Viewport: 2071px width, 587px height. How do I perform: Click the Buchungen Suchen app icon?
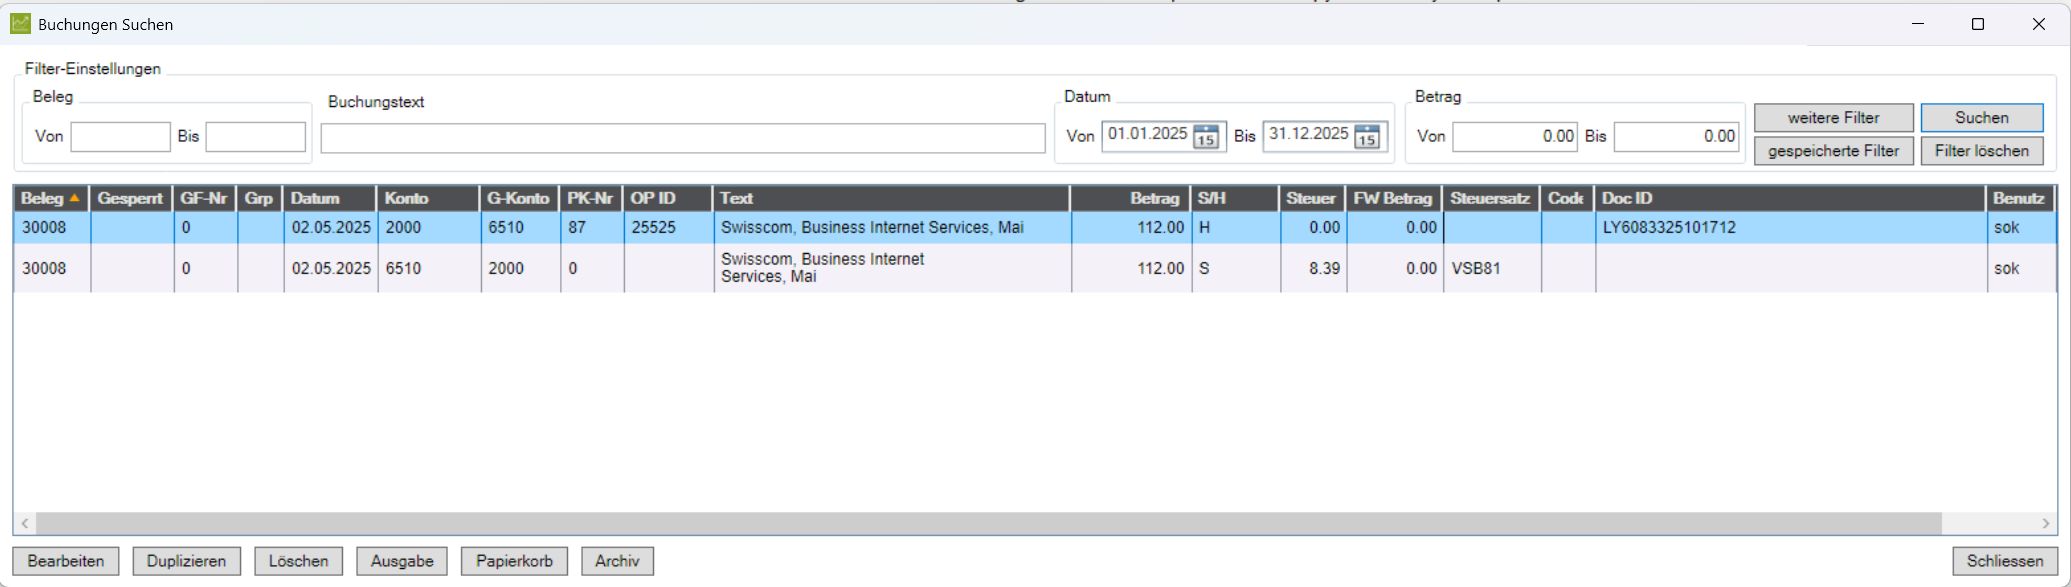point(20,24)
